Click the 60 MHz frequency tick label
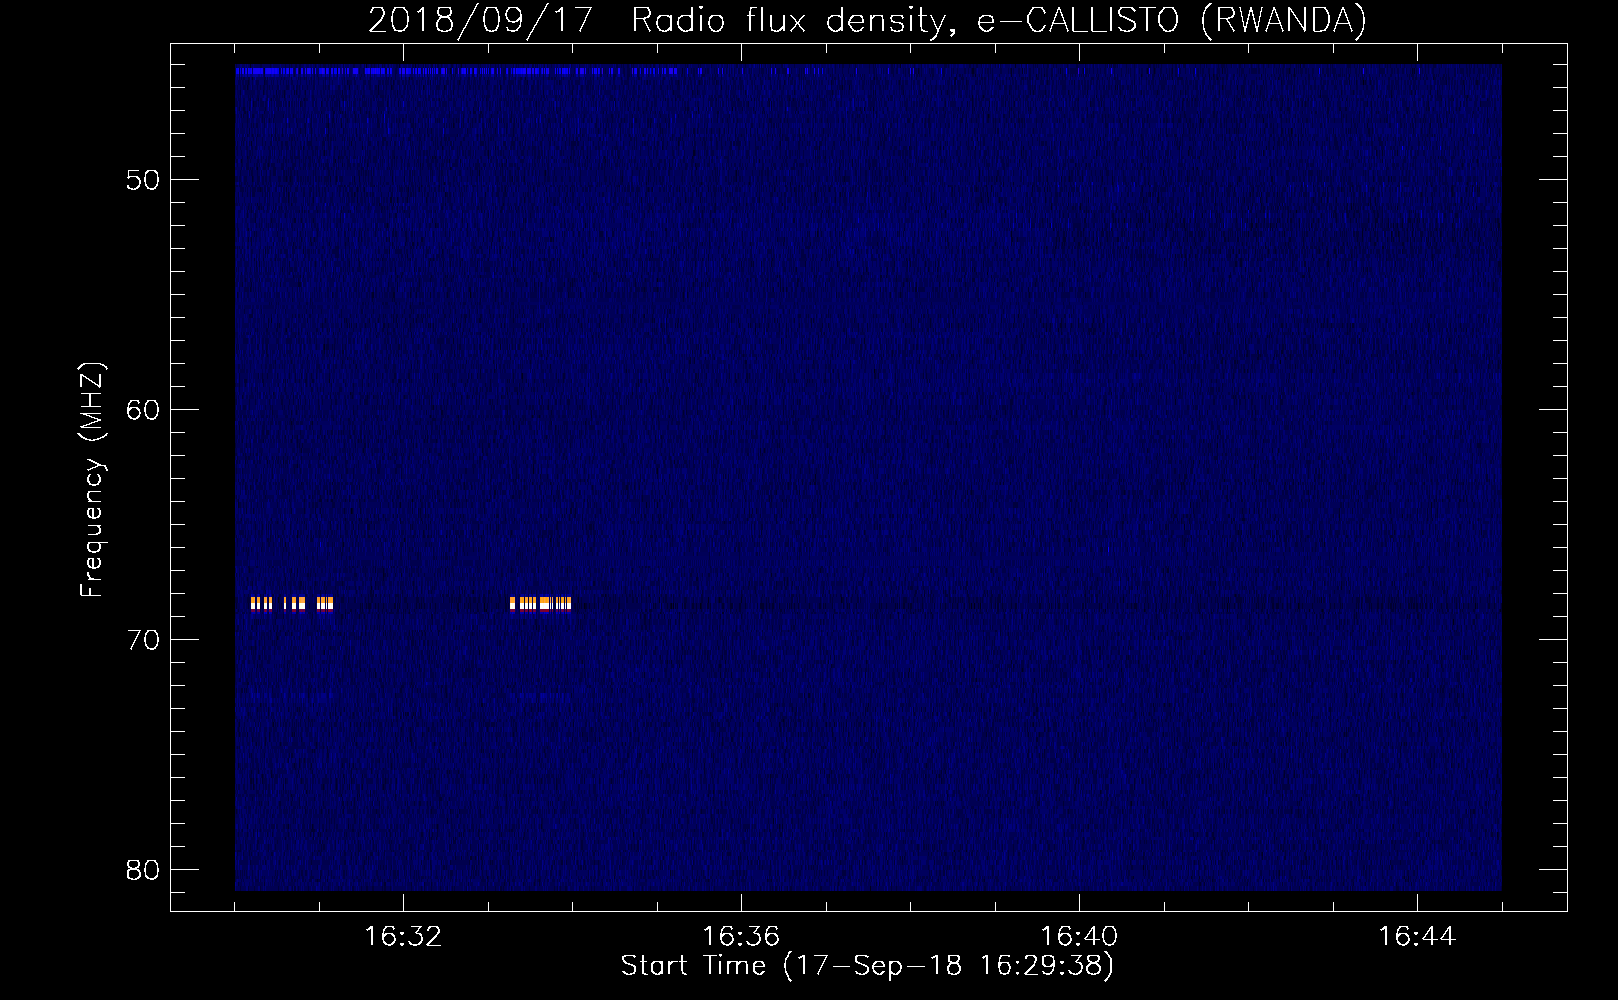The height and width of the screenshot is (1000, 1618). coord(143,410)
